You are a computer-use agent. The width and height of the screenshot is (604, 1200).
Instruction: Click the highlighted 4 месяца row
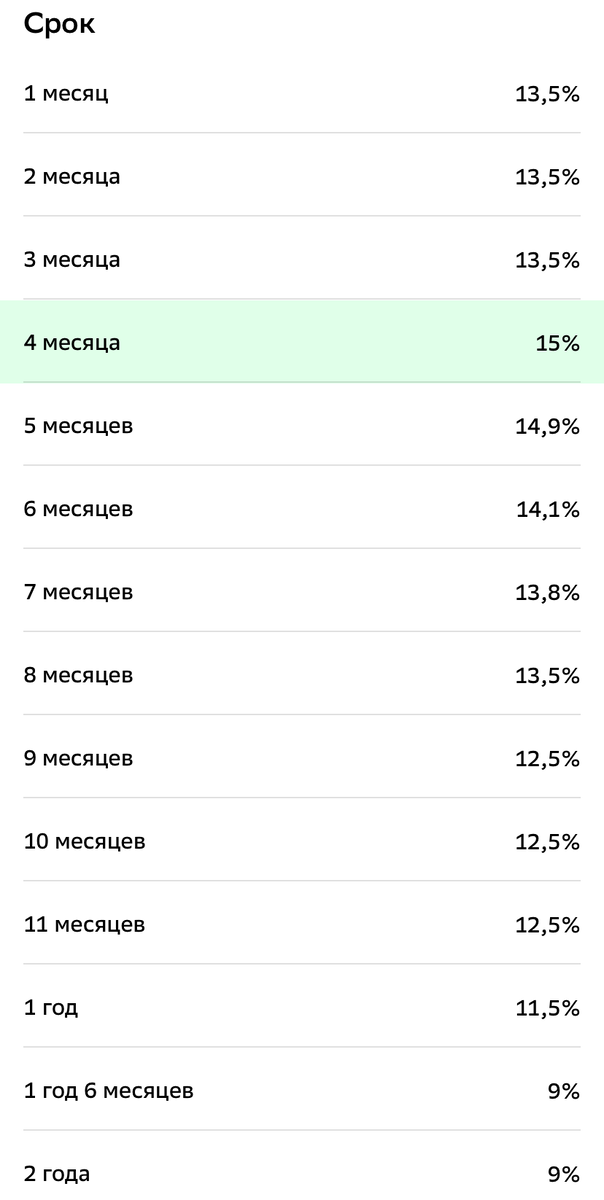302,342
